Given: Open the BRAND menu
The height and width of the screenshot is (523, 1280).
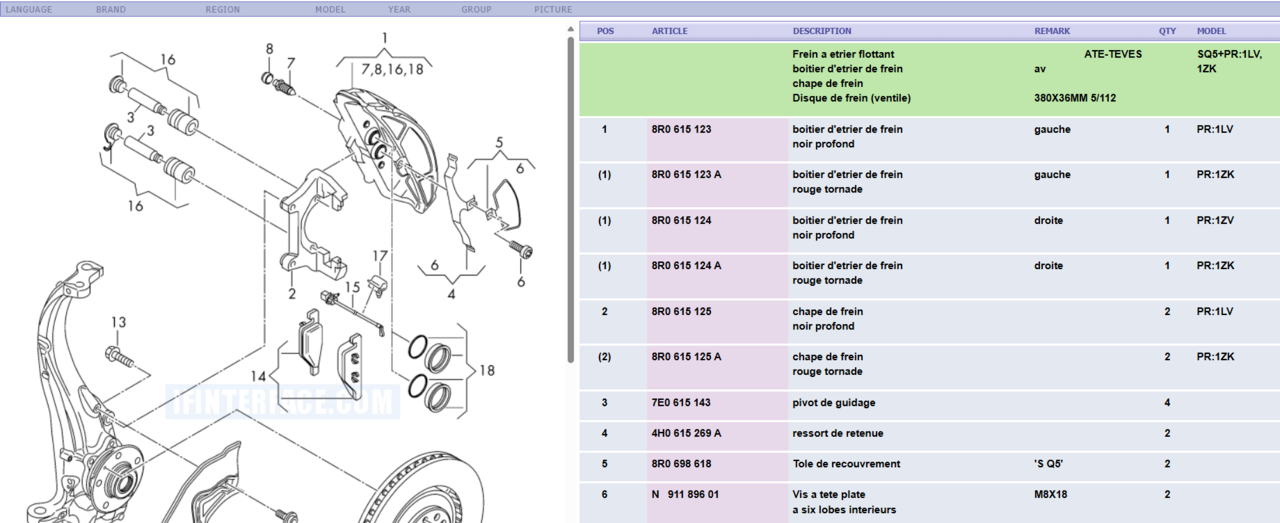Looking at the screenshot, I should pyautogui.click(x=111, y=10).
